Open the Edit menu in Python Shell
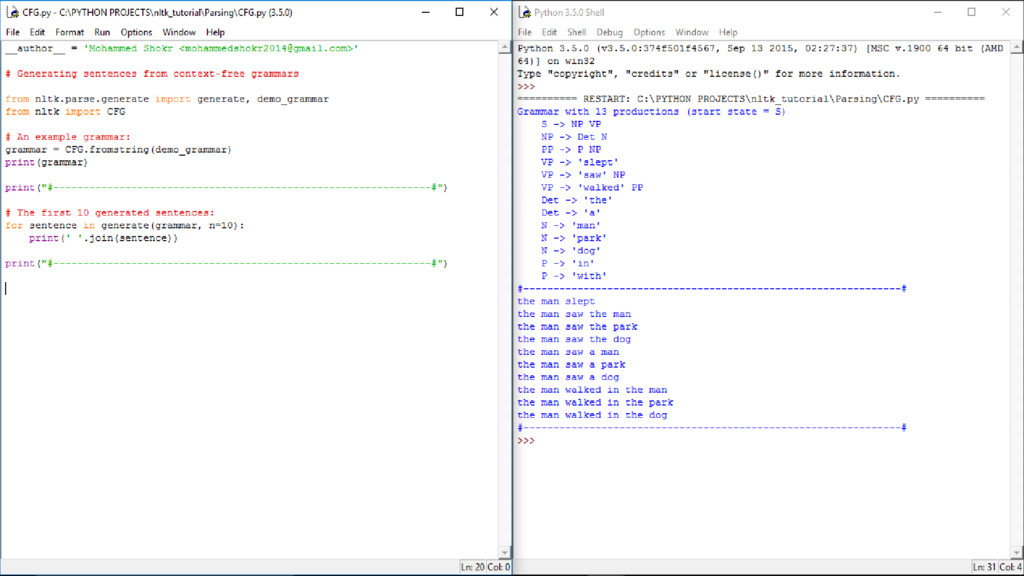1024x576 pixels. [x=549, y=32]
